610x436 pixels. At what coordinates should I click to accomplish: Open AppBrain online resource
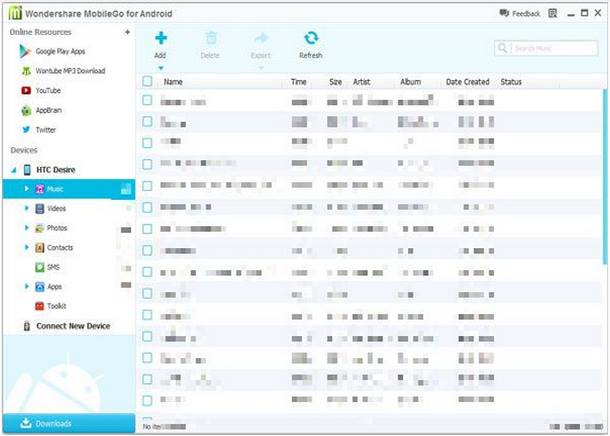click(x=41, y=110)
